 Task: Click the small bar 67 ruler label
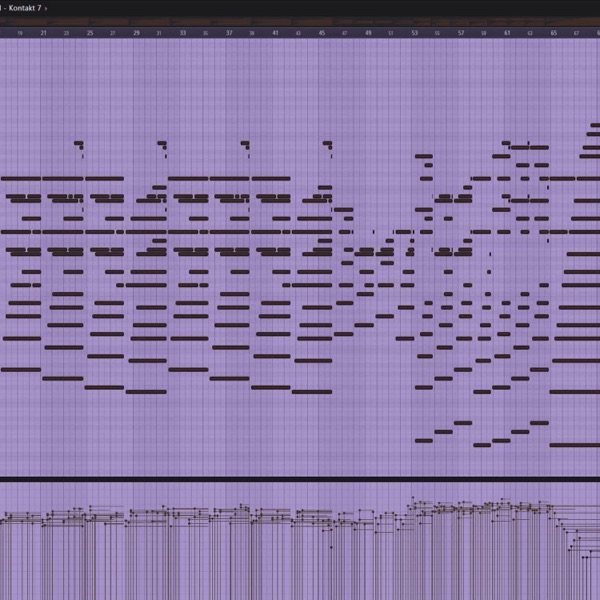click(576, 33)
